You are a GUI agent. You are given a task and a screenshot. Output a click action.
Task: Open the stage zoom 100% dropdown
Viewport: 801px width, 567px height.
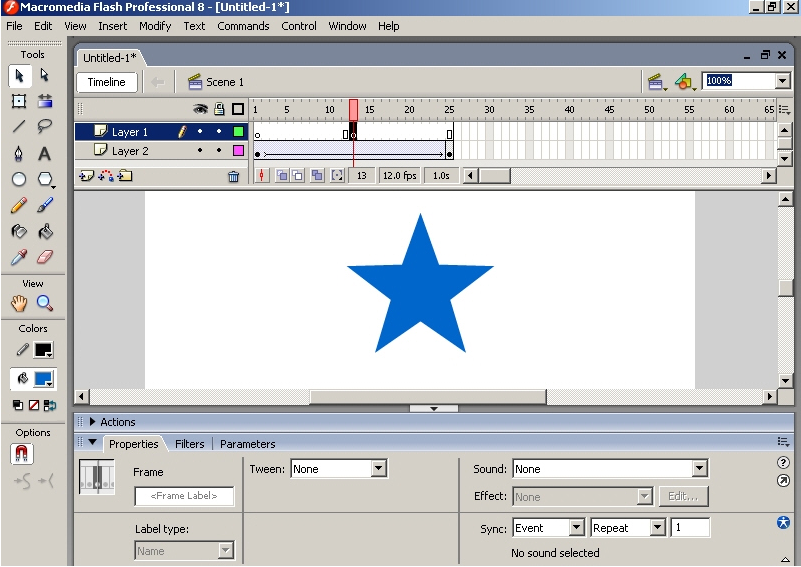783,81
